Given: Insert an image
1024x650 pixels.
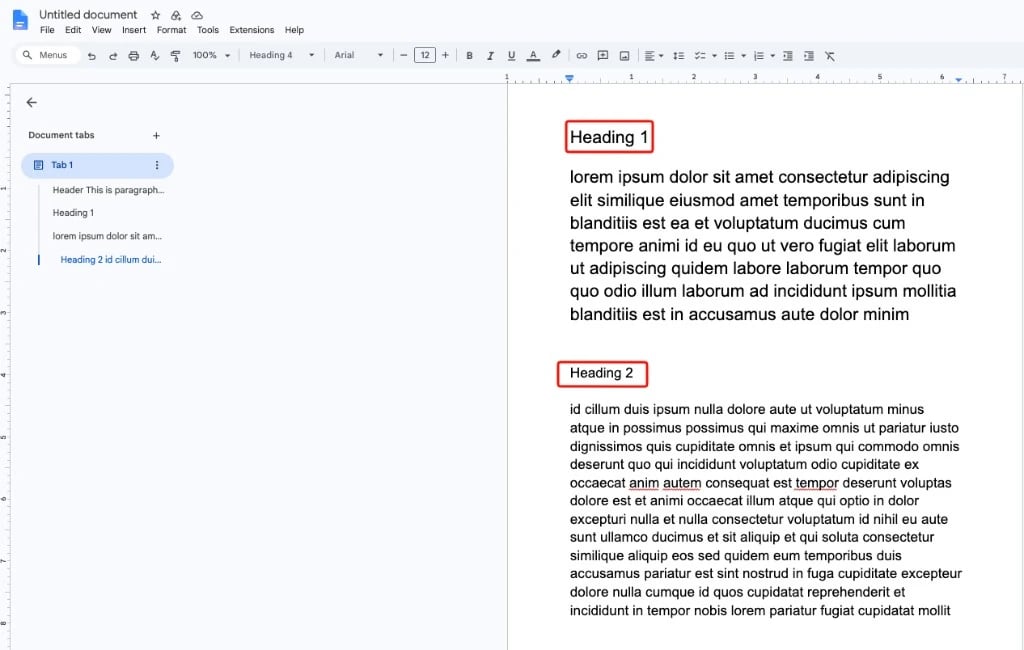Looking at the screenshot, I should pyautogui.click(x=624, y=56).
